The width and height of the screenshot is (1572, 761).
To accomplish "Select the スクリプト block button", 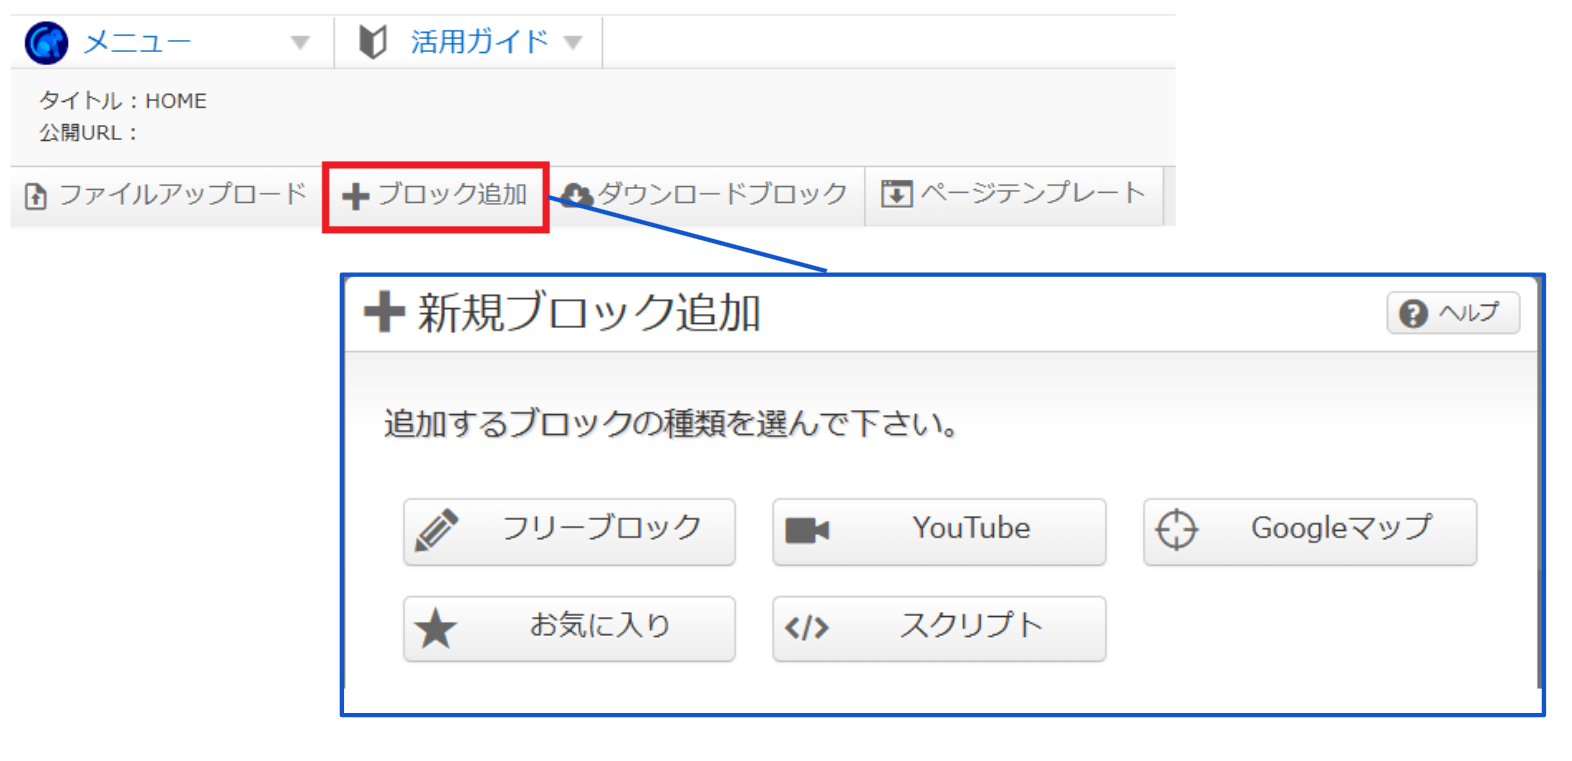I will pos(939,628).
